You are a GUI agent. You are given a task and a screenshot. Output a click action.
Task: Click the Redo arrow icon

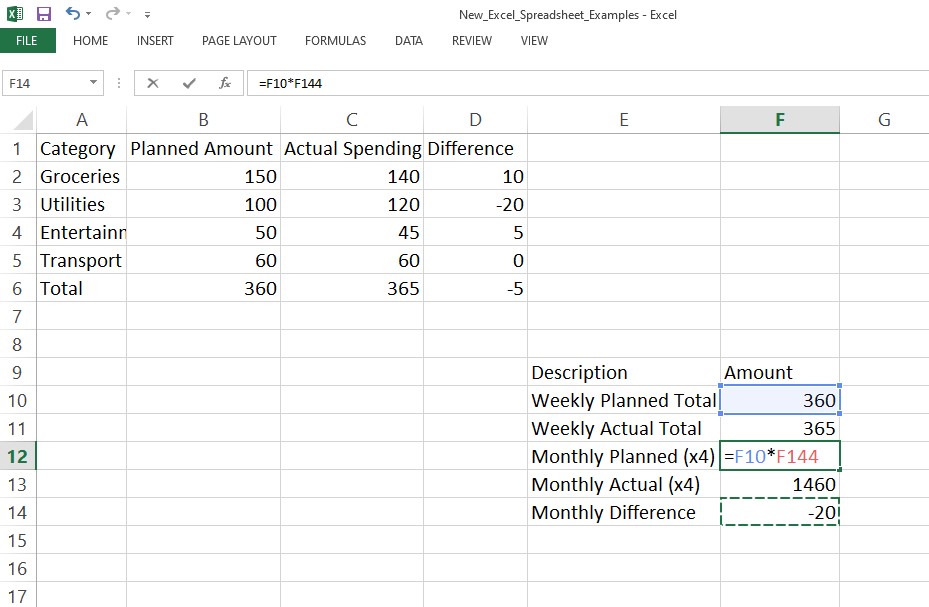pos(112,14)
